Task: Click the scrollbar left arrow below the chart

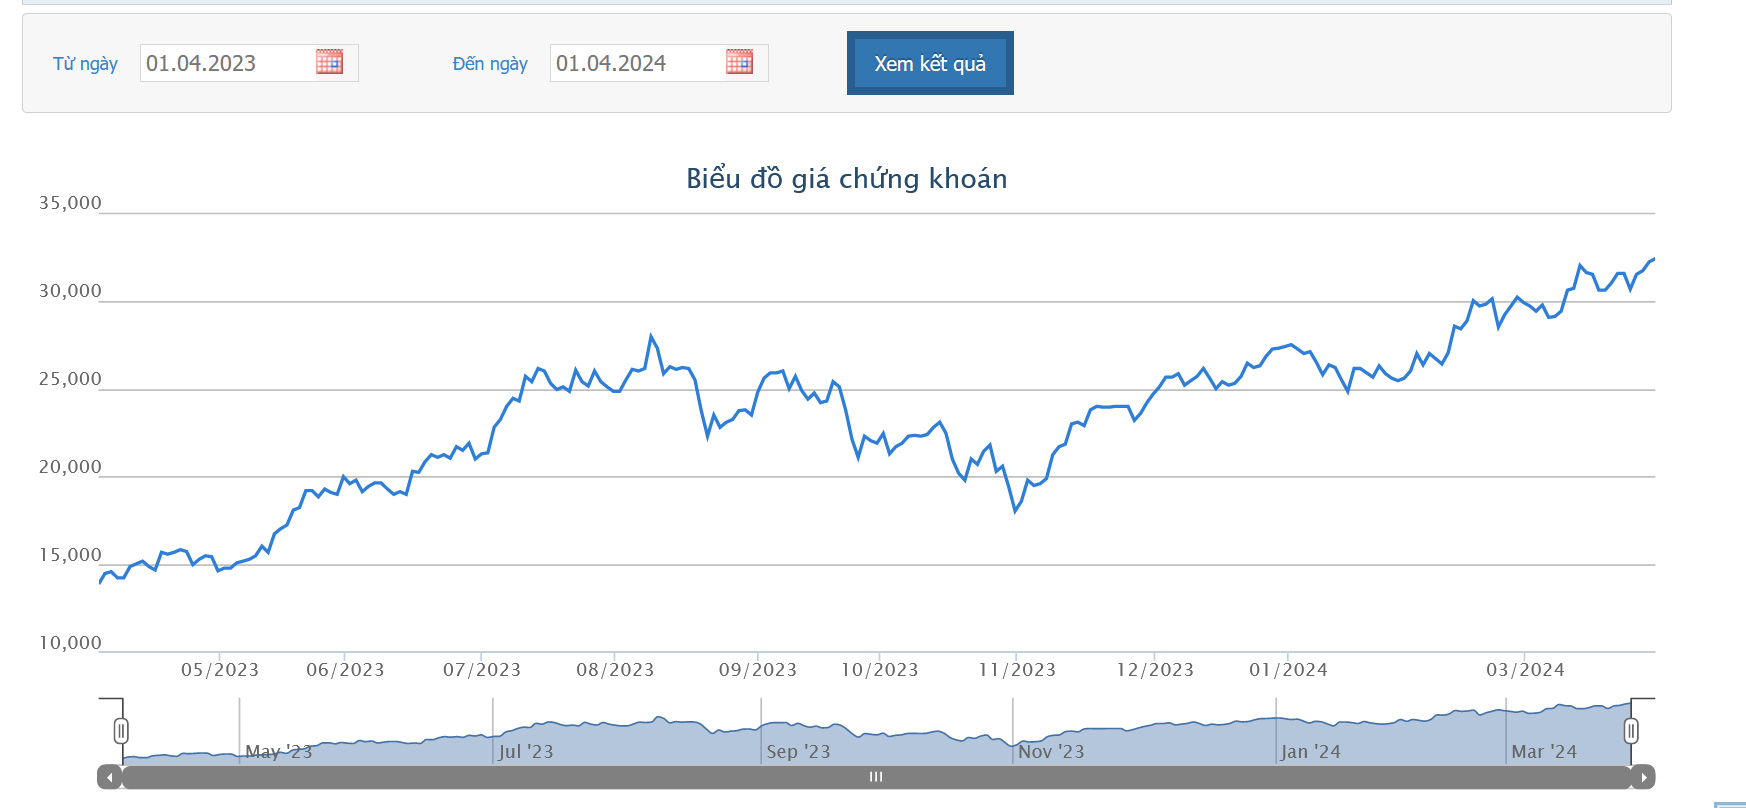Action: click(109, 777)
